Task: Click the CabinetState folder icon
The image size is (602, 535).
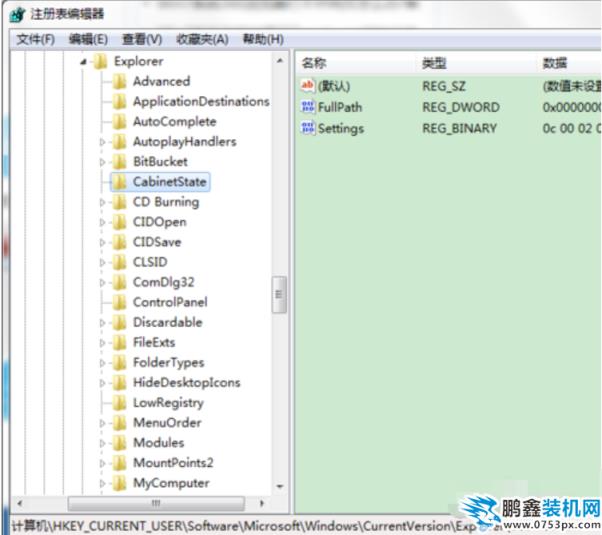Action: tap(120, 182)
